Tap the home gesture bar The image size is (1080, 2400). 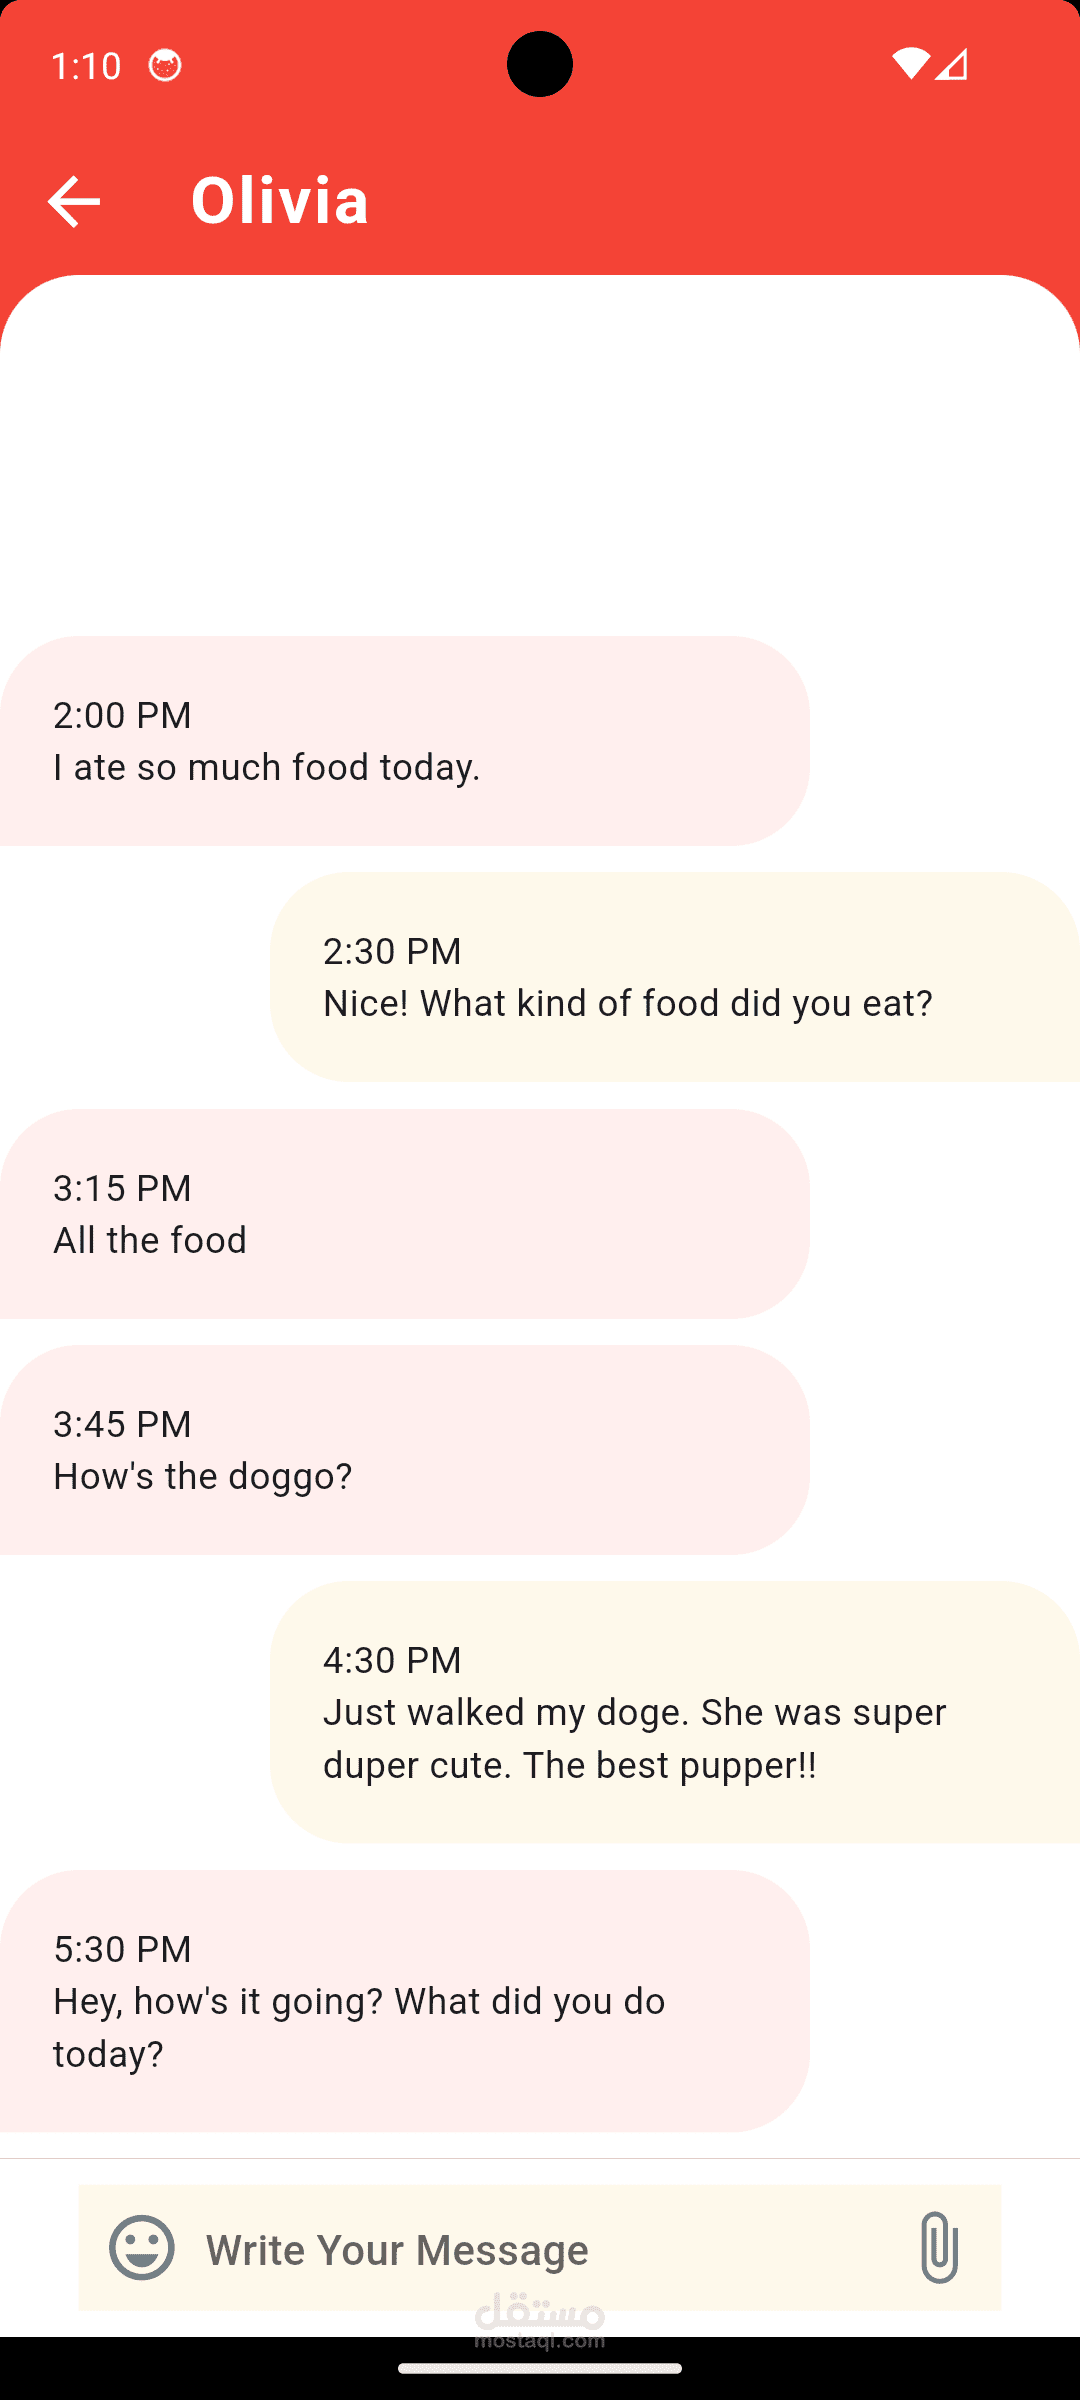pos(540,2368)
